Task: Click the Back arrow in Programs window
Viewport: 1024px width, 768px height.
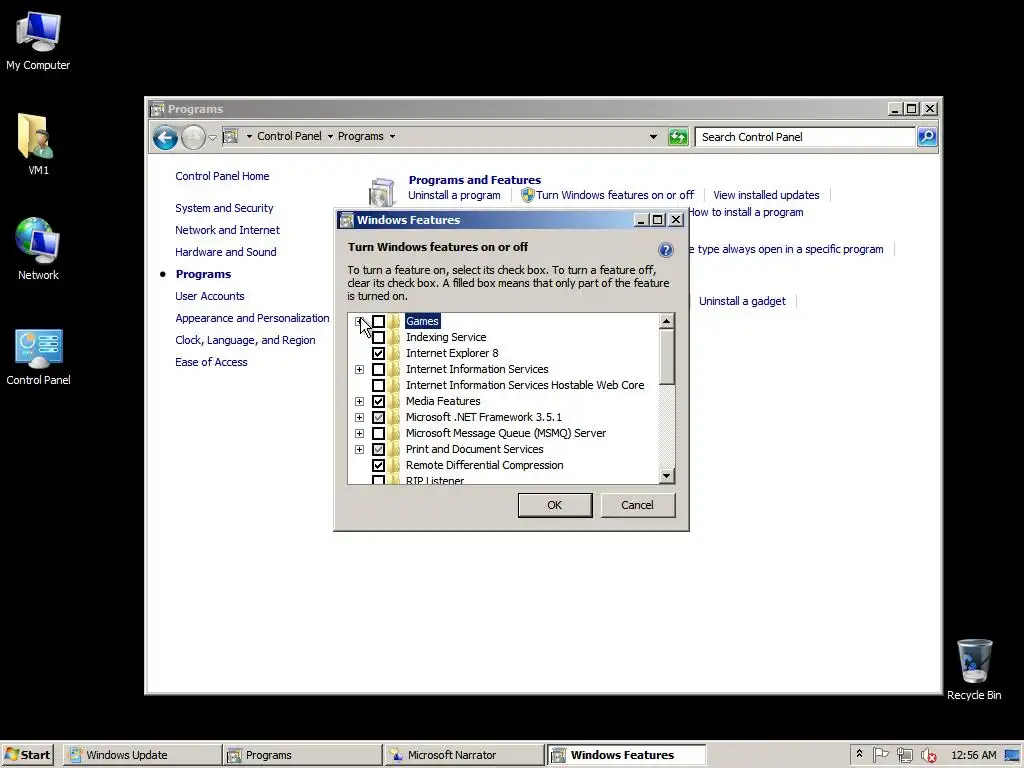Action: [x=165, y=137]
